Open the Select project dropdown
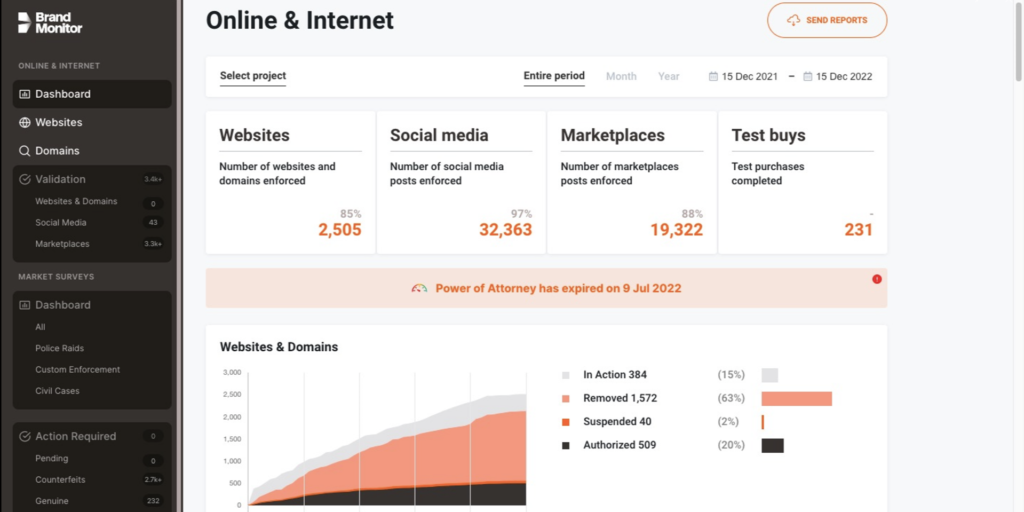 pyautogui.click(x=253, y=76)
